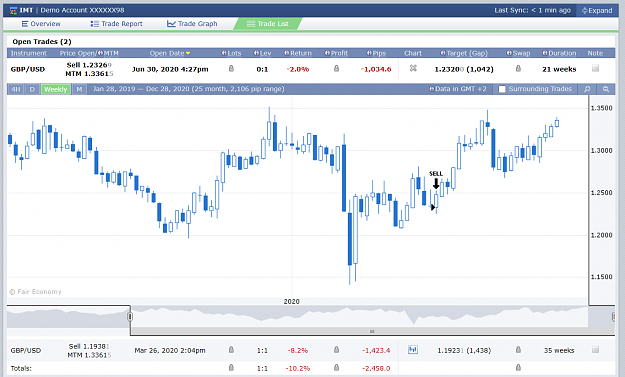The height and width of the screenshot is (377, 625).
Task: Close the chart for the Jun 30 trade
Action: 413,69
